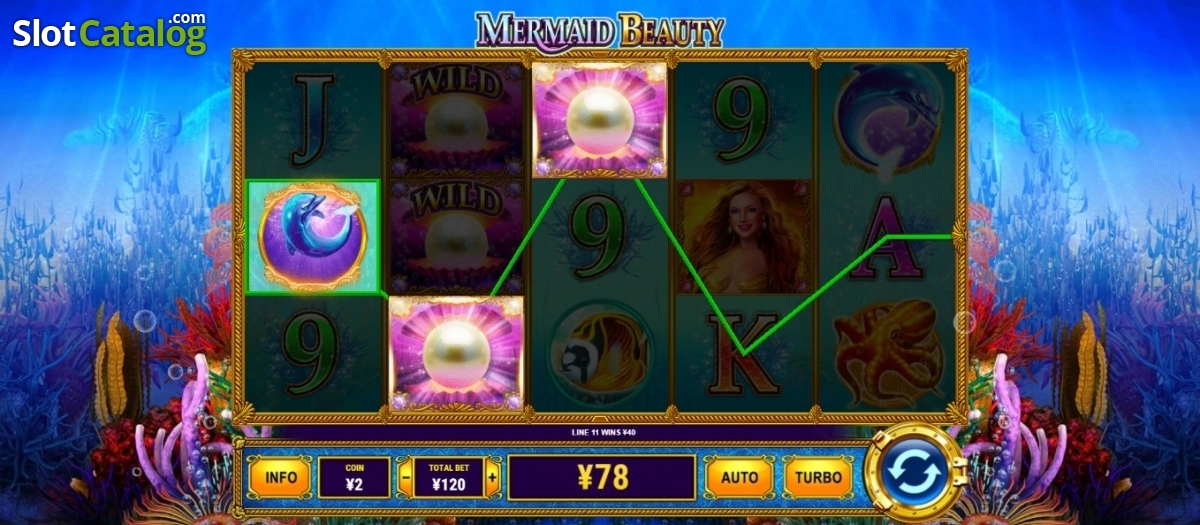Click the pearl shell symbol in bottom second reel
Screen dimensions: 1200x525
[x=456, y=353]
